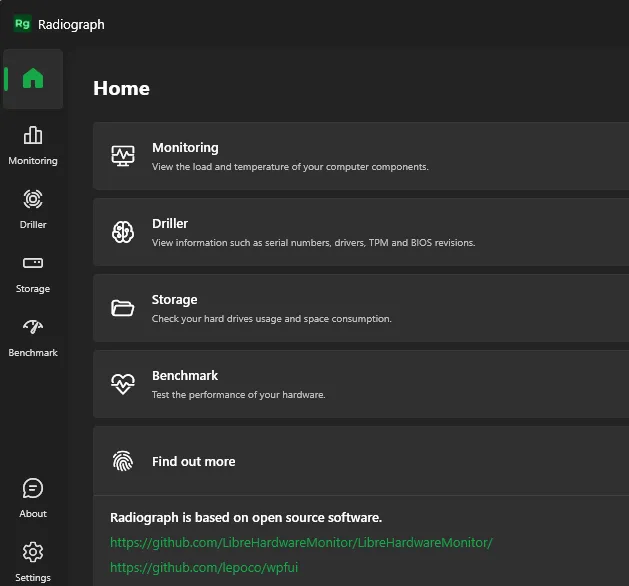Select the Storage card title
The image size is (629, 586).
pos(175,300)
